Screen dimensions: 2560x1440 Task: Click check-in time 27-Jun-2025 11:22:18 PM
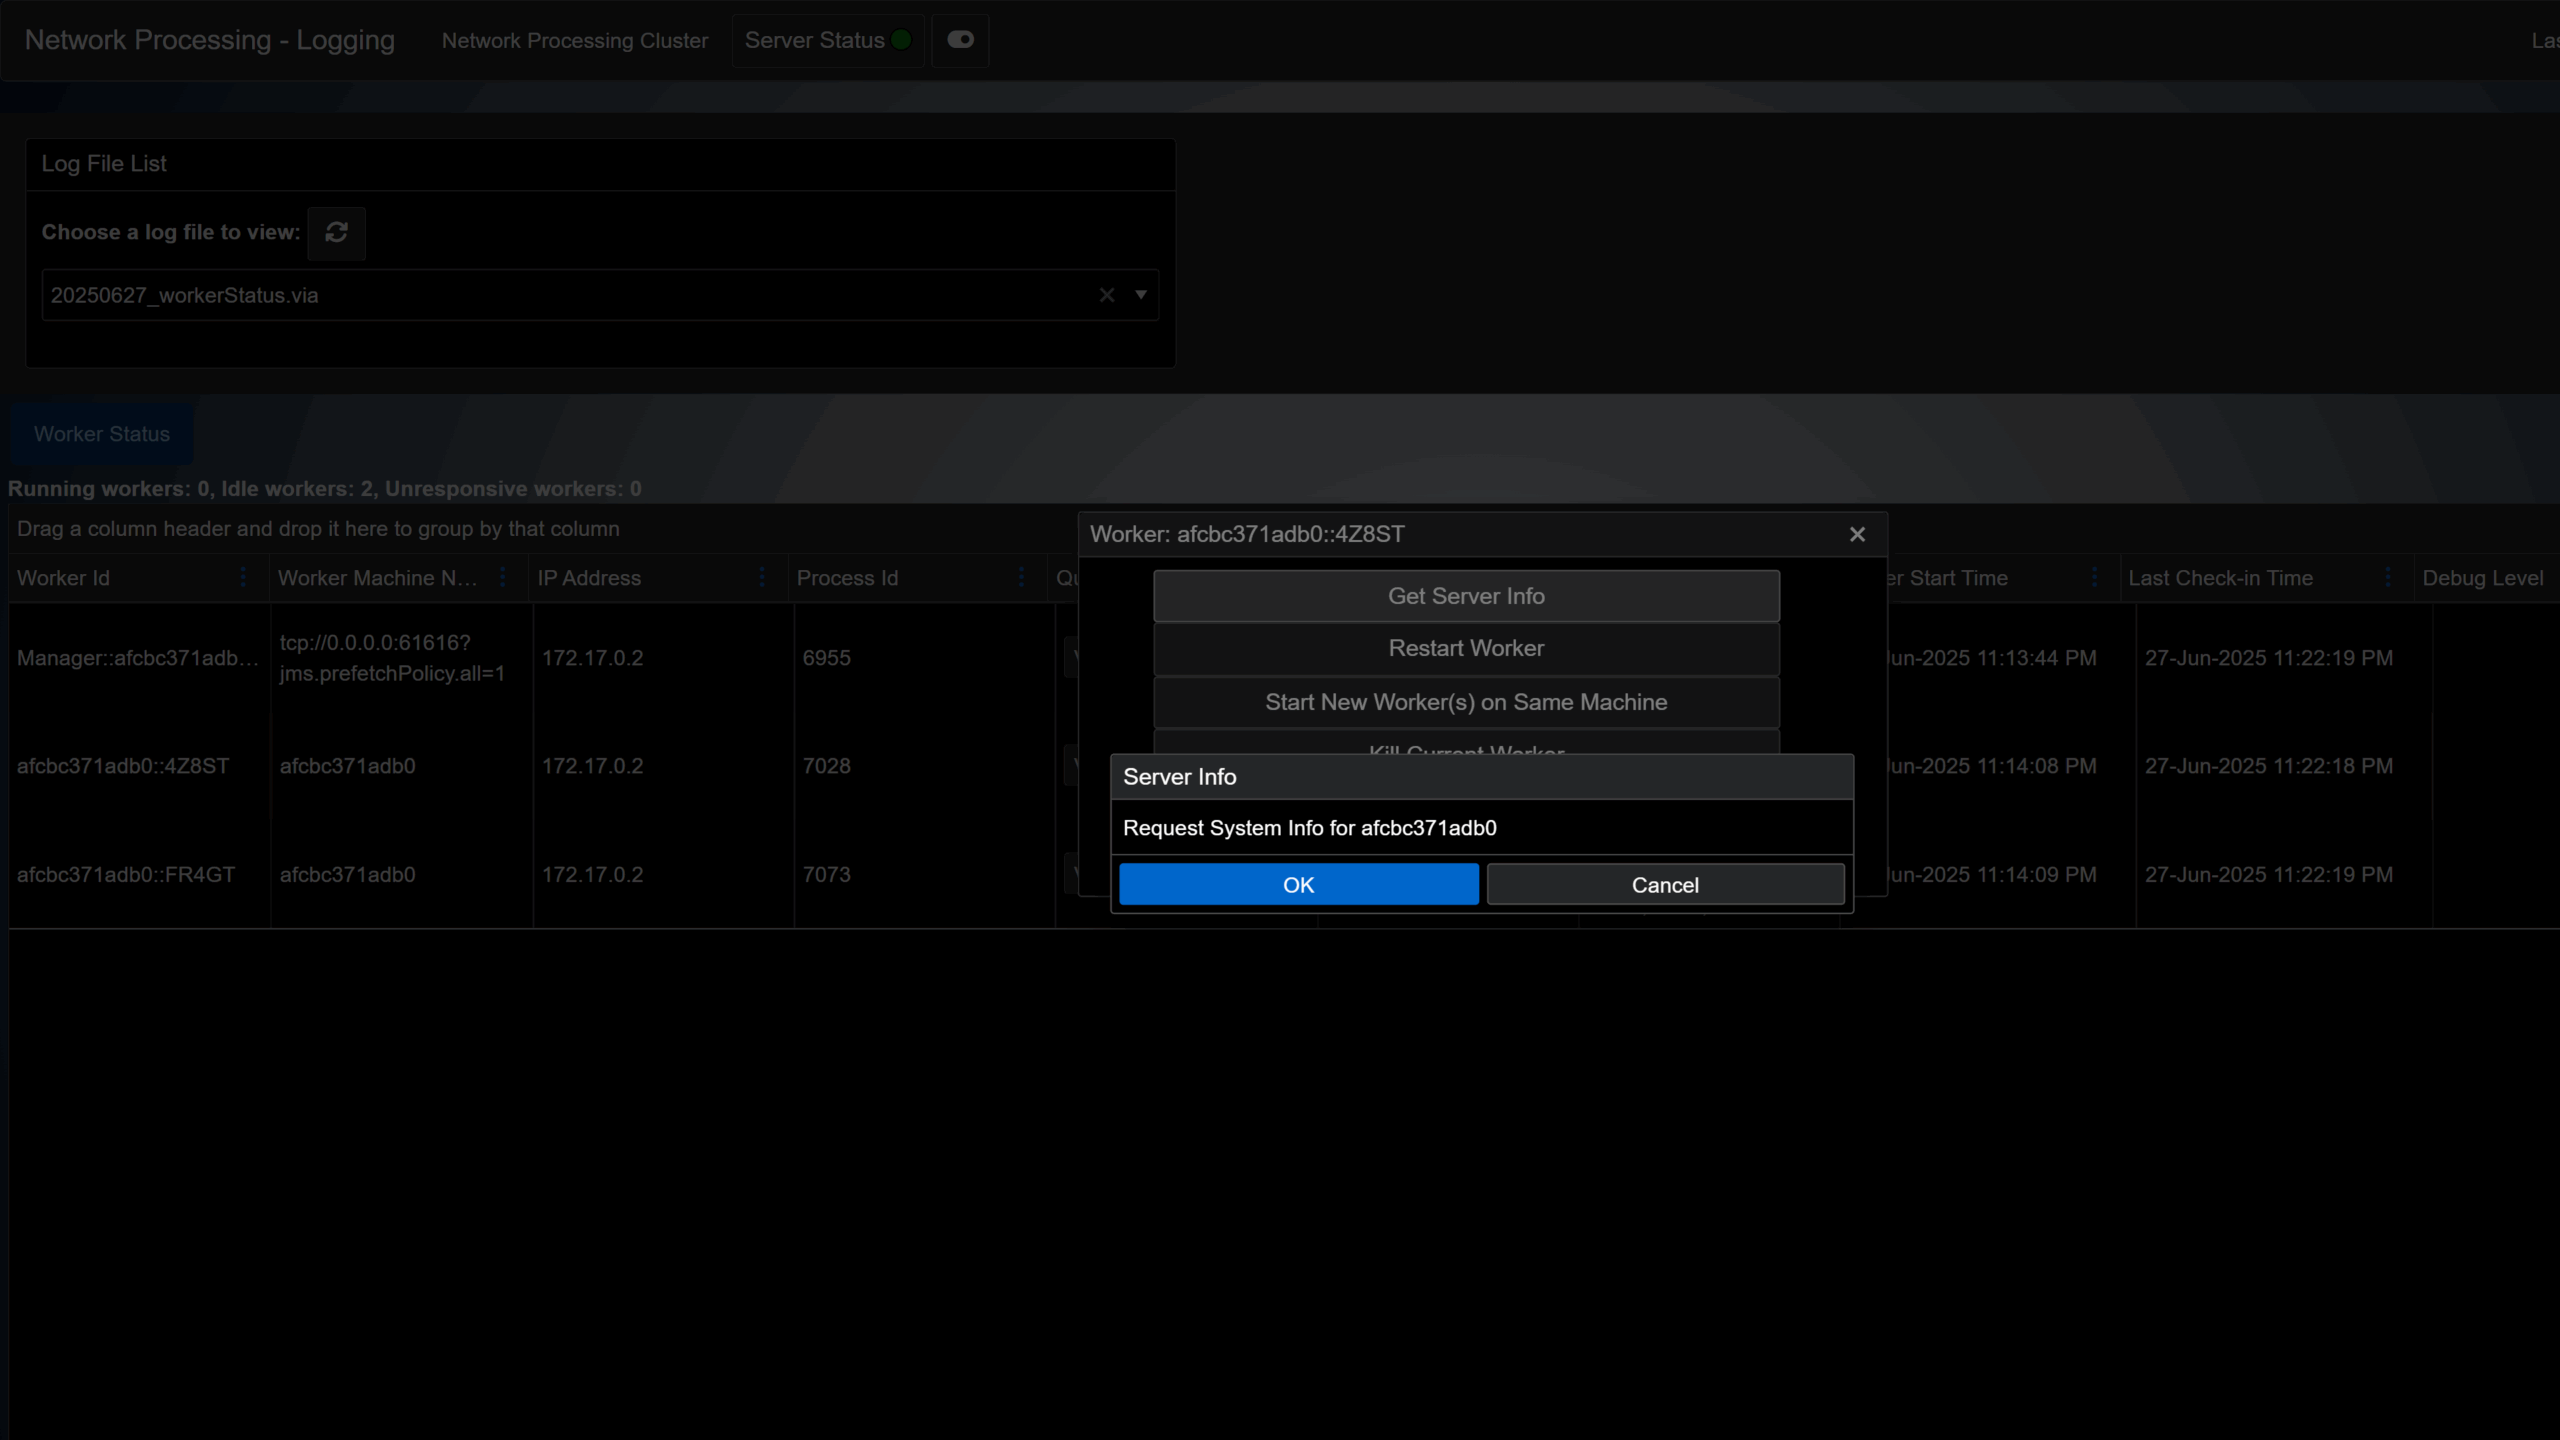tap(2268, 766)
